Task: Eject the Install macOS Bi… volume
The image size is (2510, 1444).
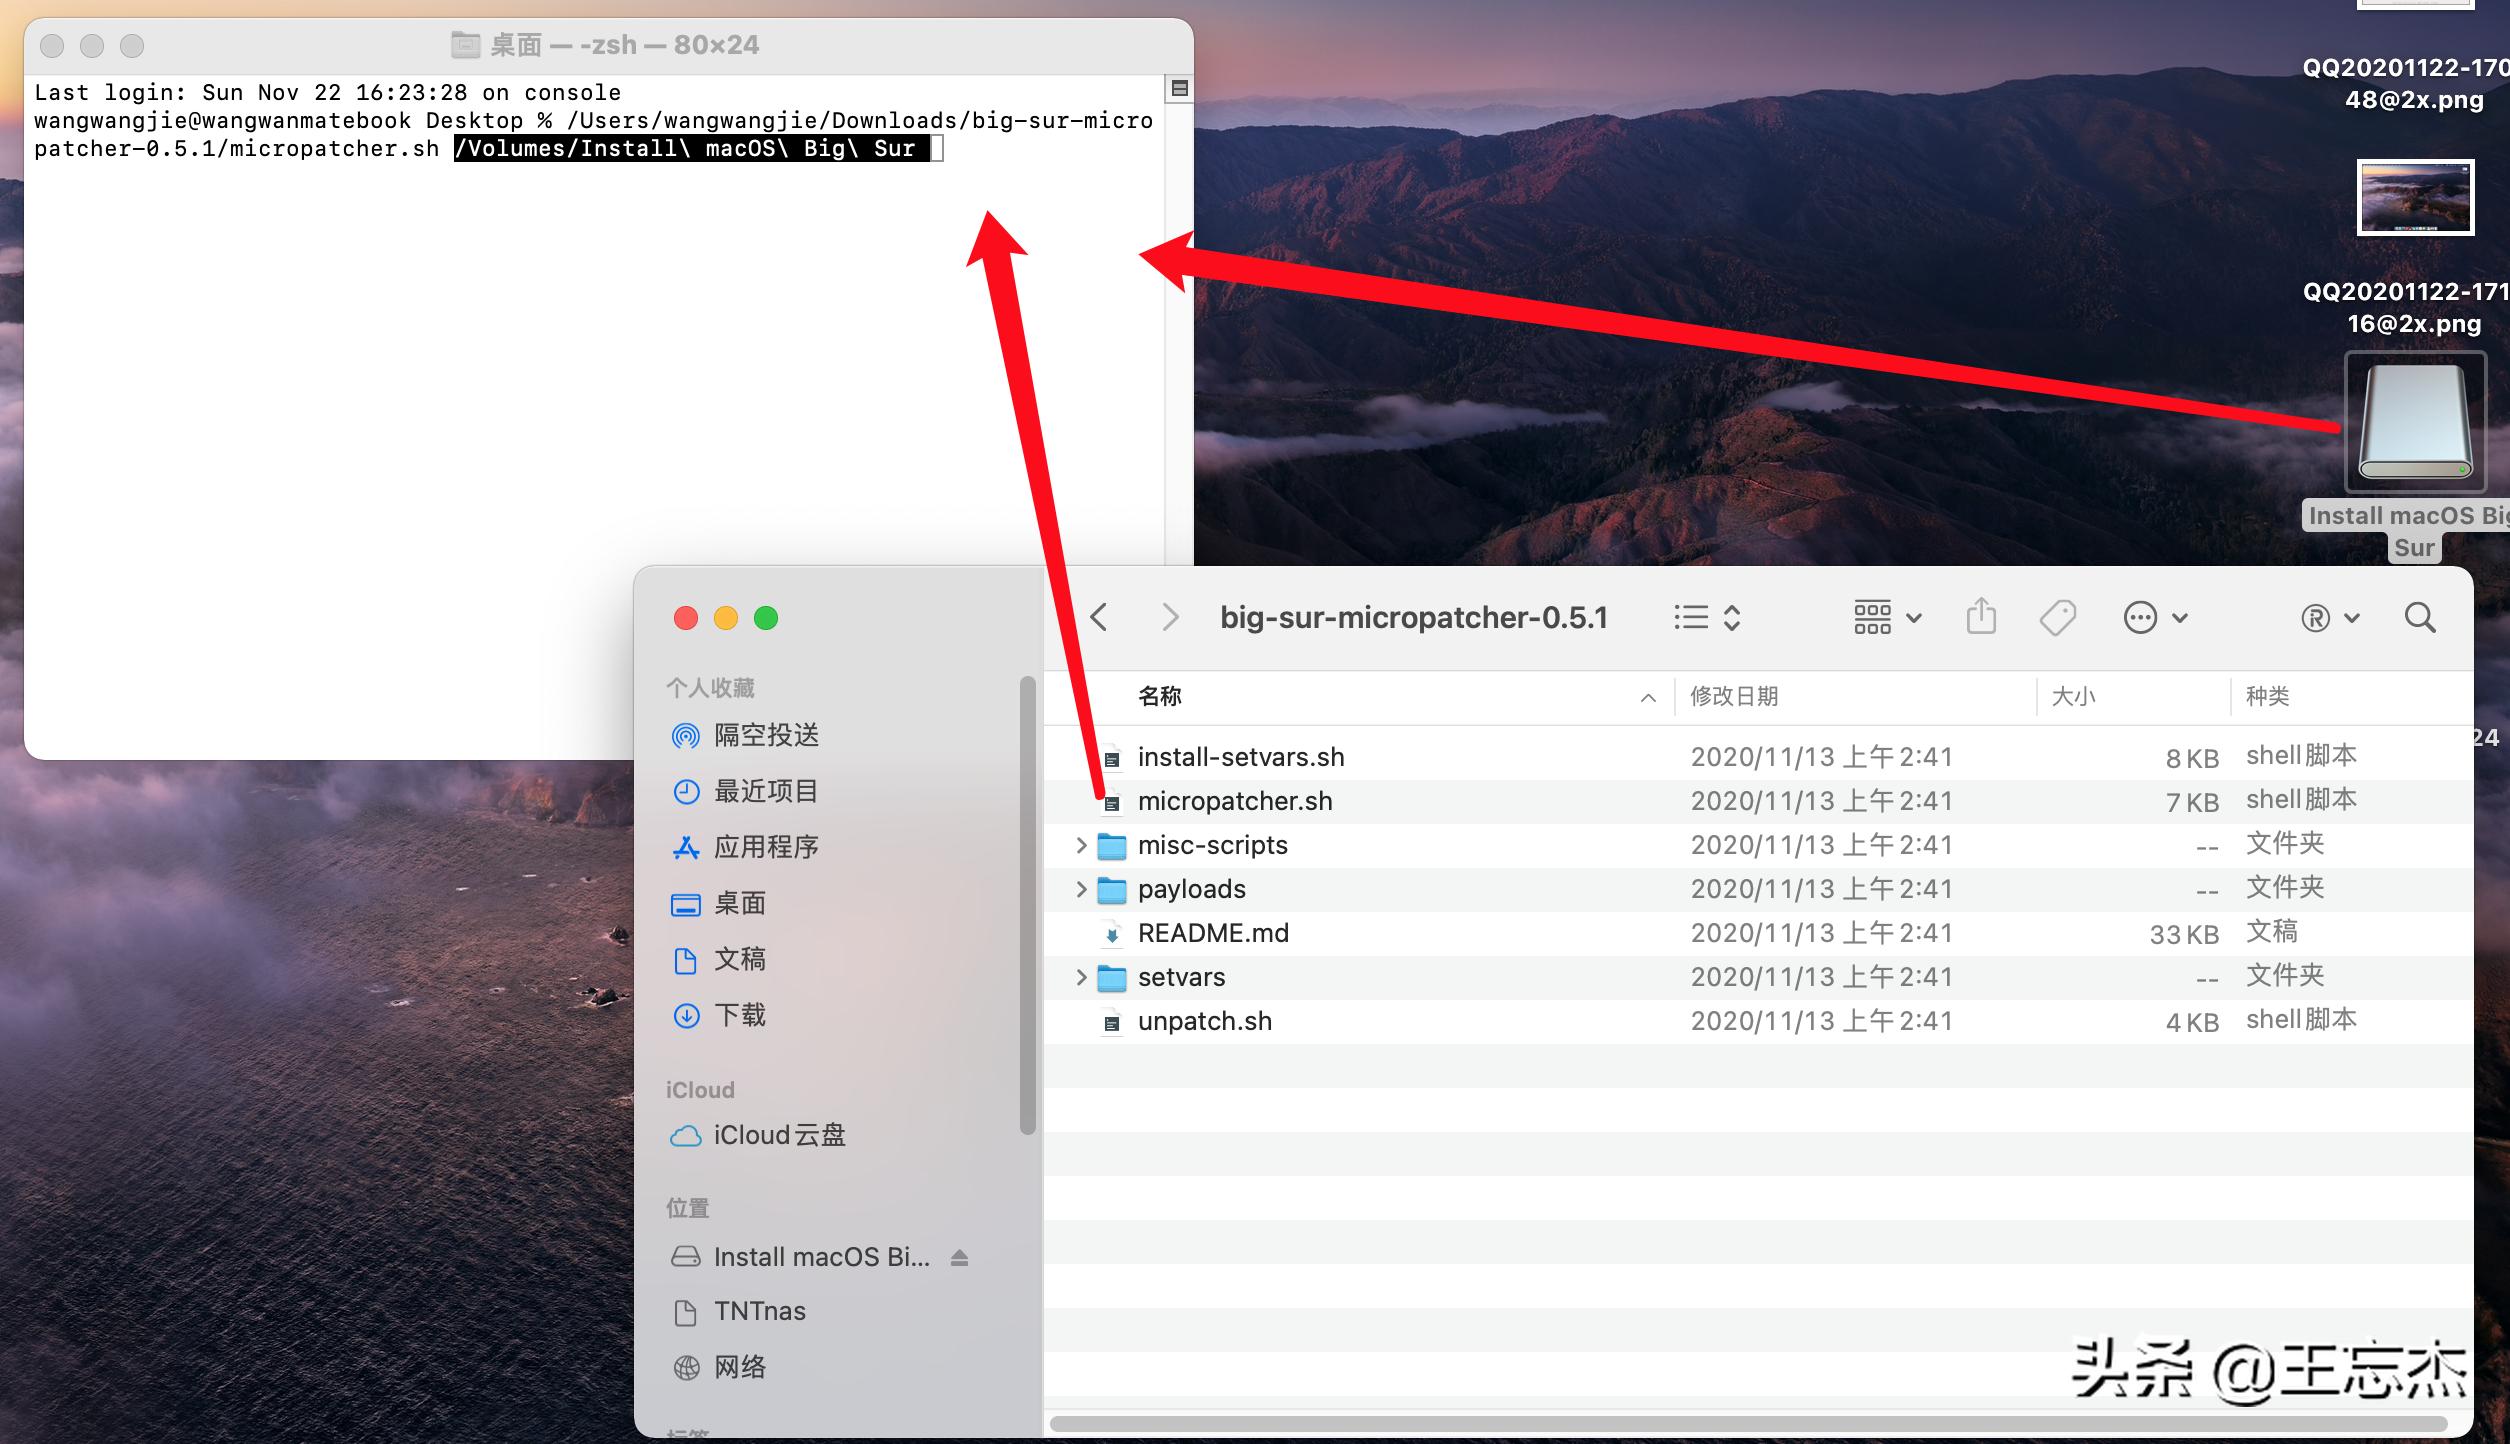Action: [x=959, y=1256]
